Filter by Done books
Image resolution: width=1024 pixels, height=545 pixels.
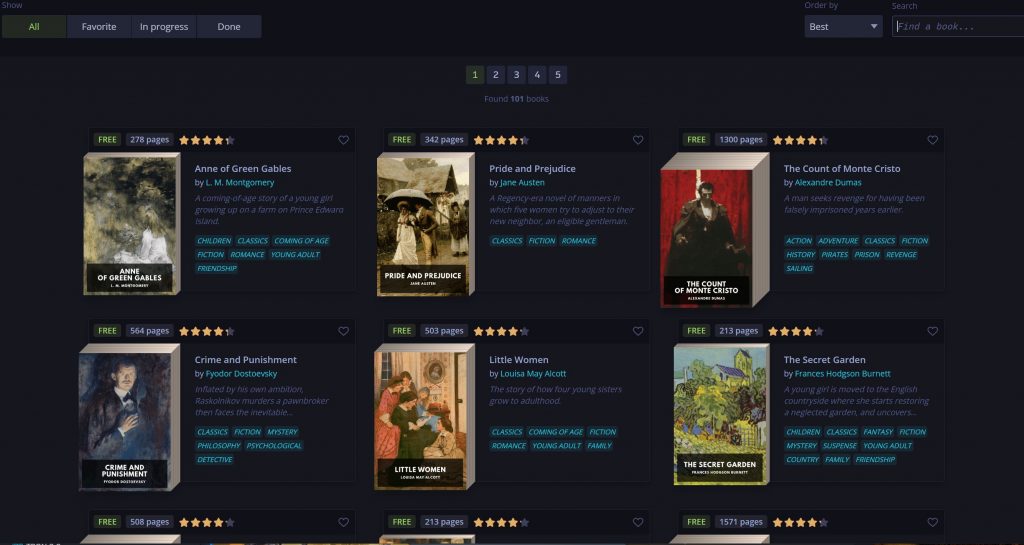[229, 27]
